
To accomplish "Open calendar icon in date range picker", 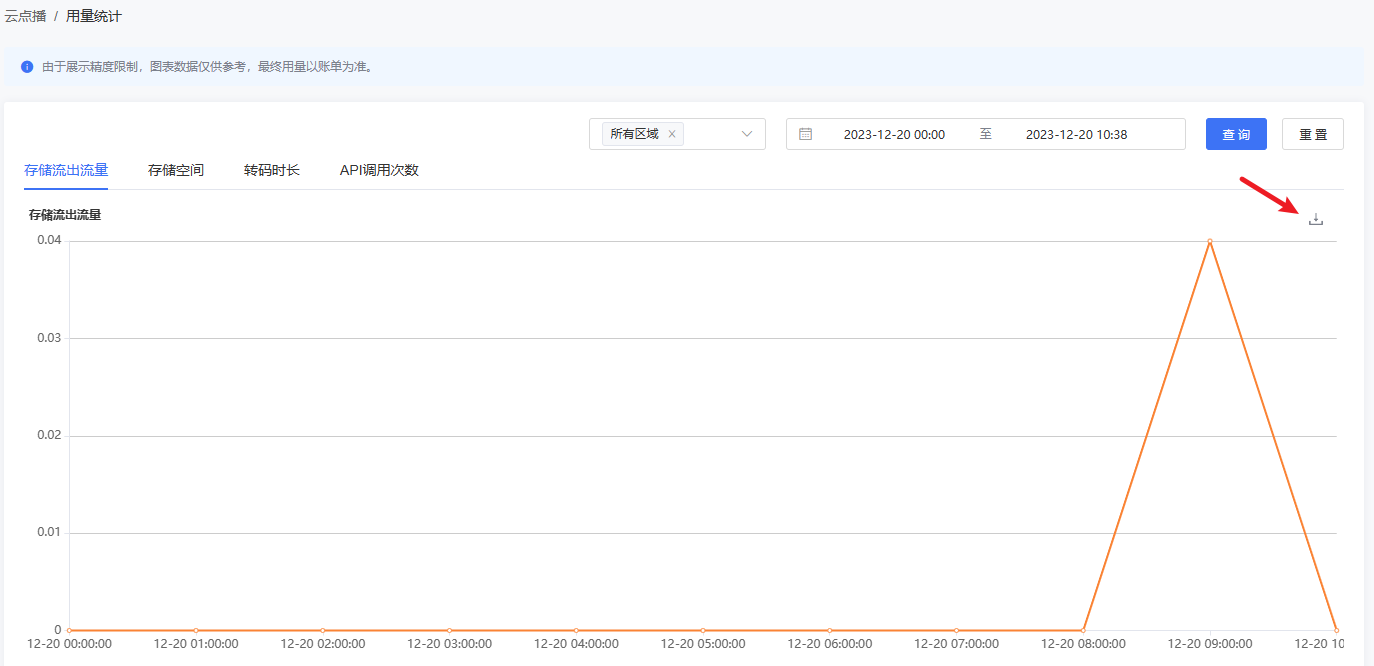I will point(805,134).
